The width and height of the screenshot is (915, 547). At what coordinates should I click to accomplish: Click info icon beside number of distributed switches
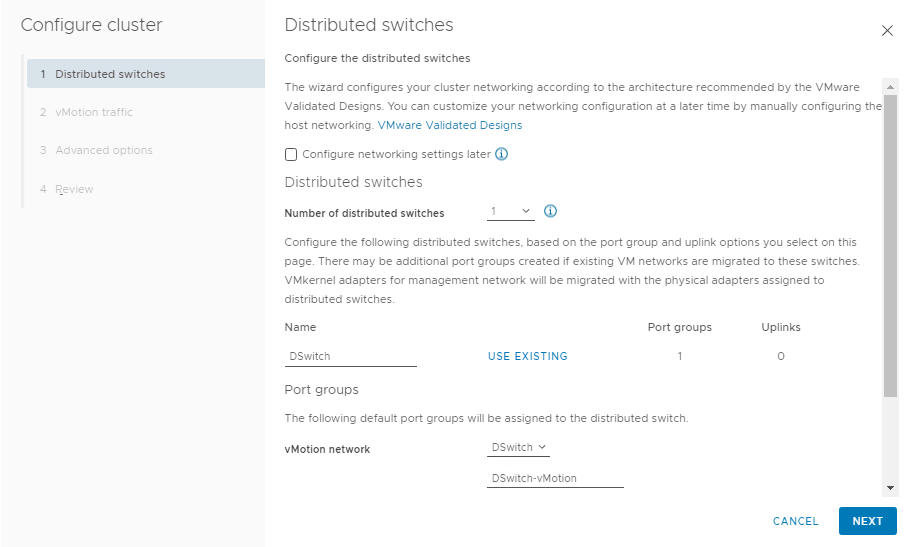pyautogui.click(x=550, y=211)
